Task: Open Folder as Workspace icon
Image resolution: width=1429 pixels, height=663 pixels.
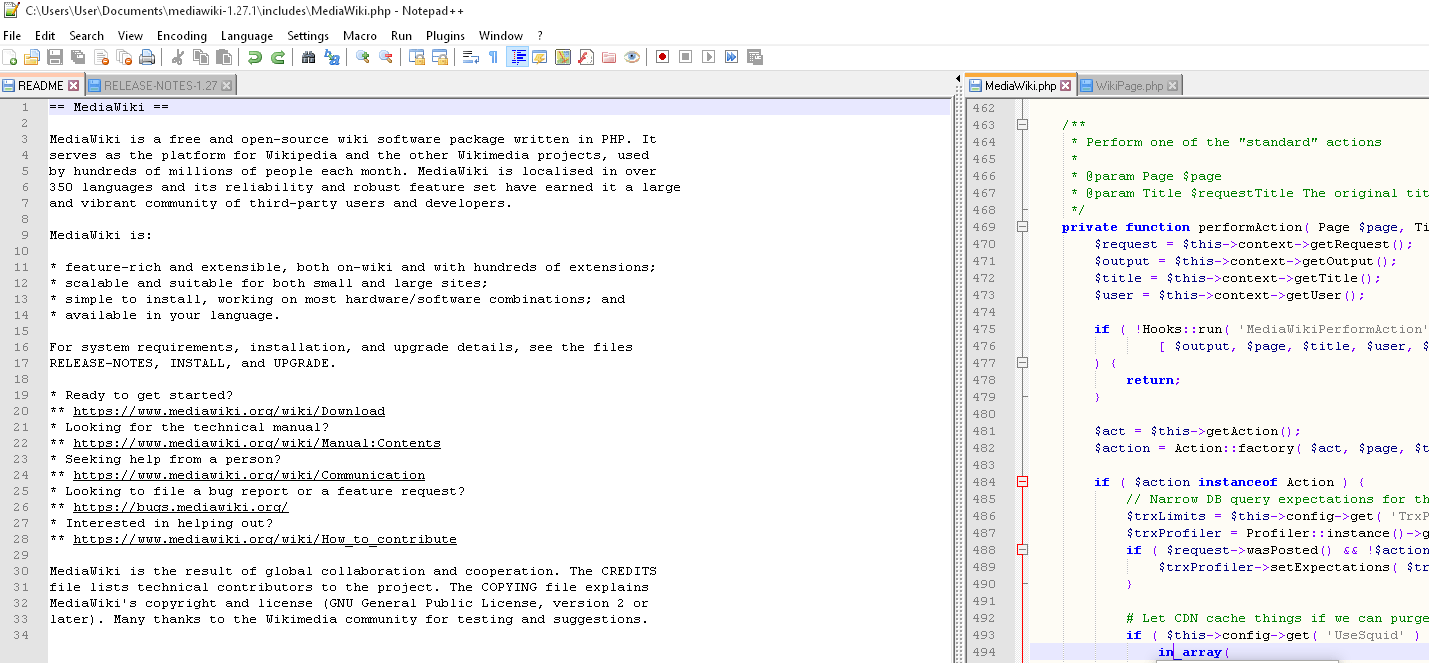Action: click(609, 57)
